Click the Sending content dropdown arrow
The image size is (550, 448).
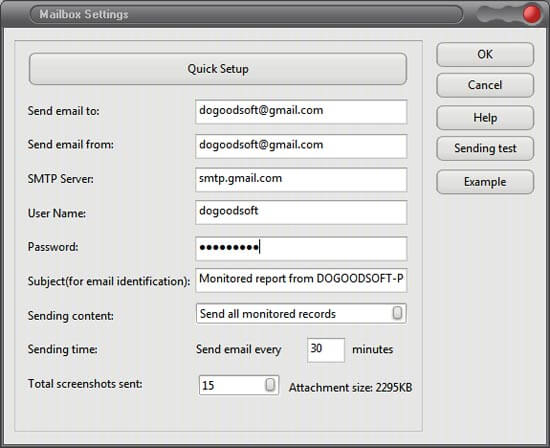pos(397,313)
